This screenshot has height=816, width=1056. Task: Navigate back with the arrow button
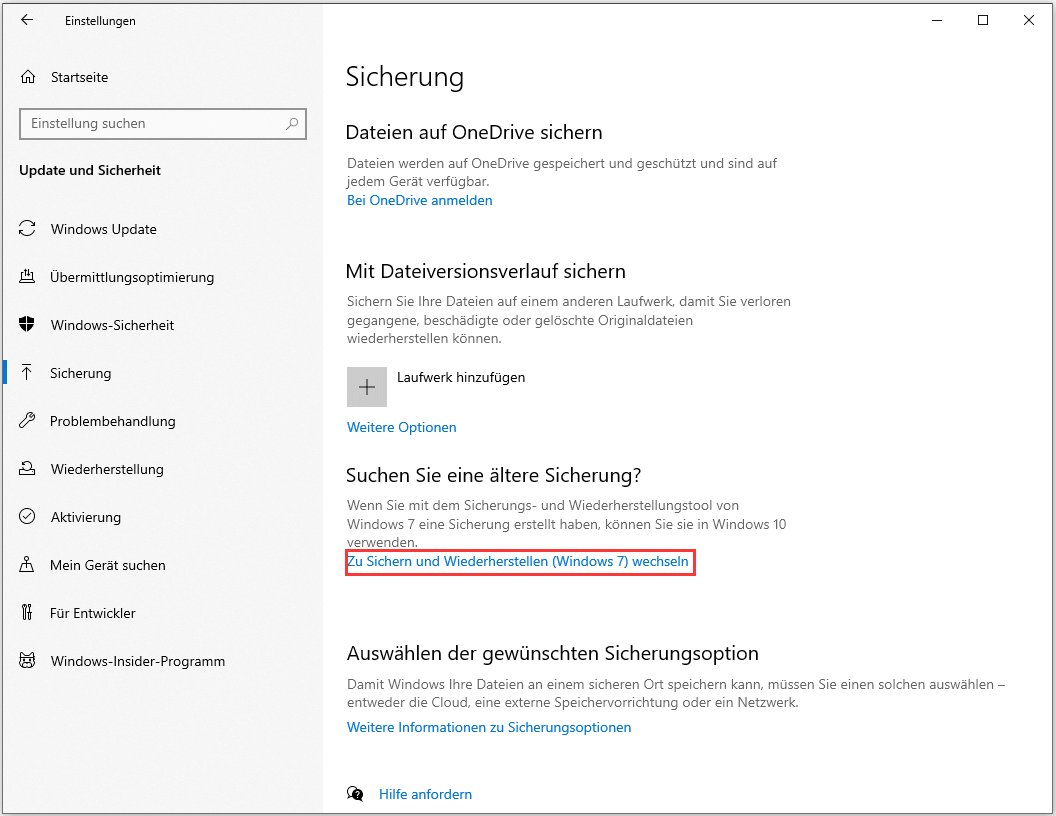27,20
